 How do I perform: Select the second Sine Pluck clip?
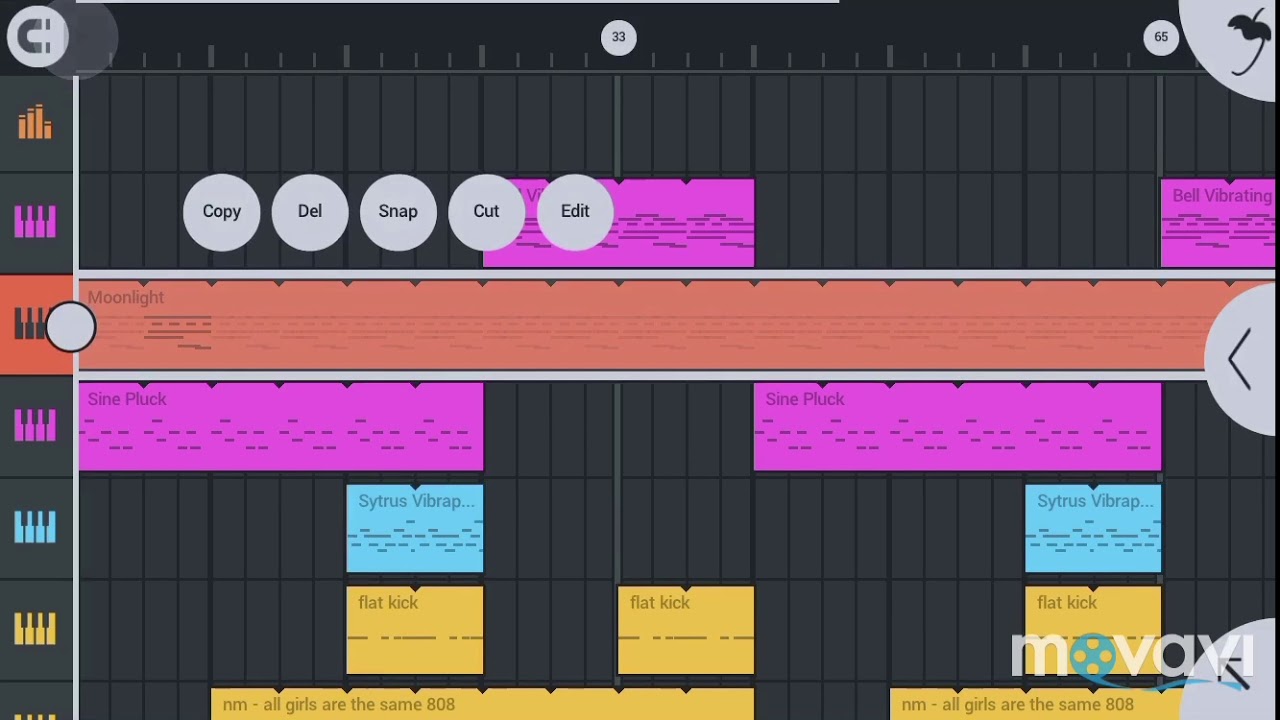pyautogui.click(x=957, y=427)
